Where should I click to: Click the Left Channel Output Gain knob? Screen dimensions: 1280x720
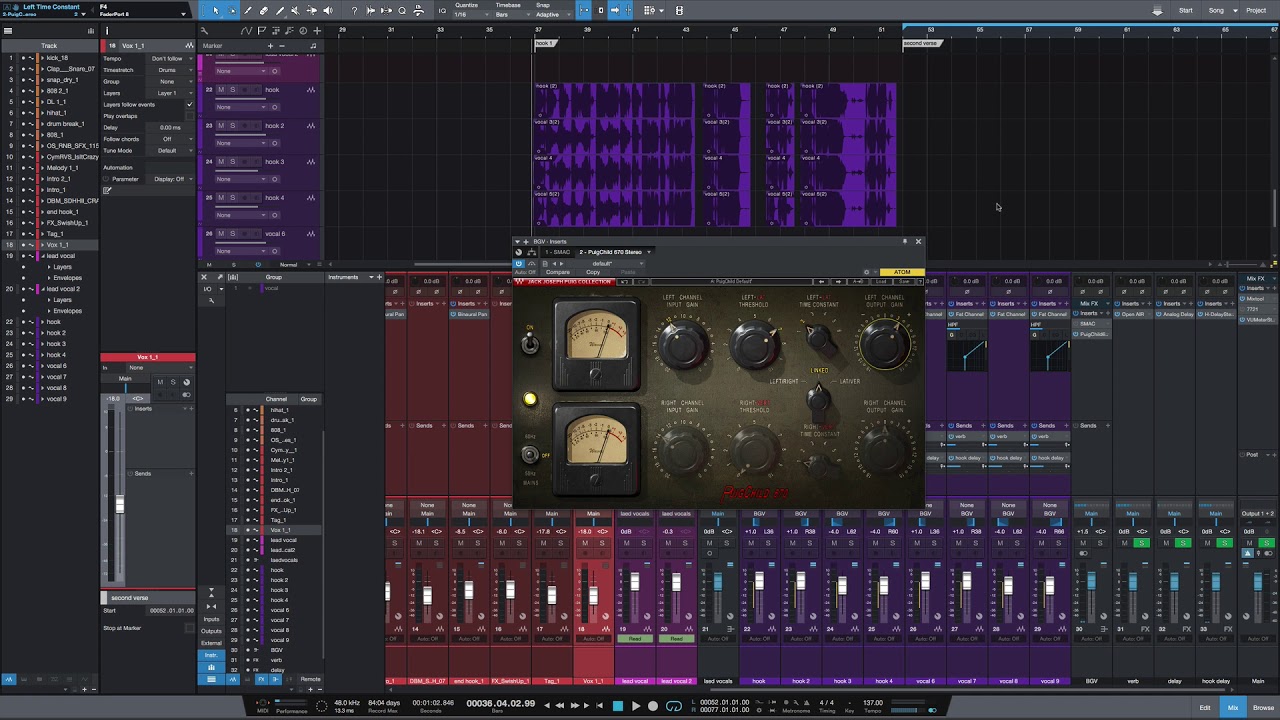(884, 343)
